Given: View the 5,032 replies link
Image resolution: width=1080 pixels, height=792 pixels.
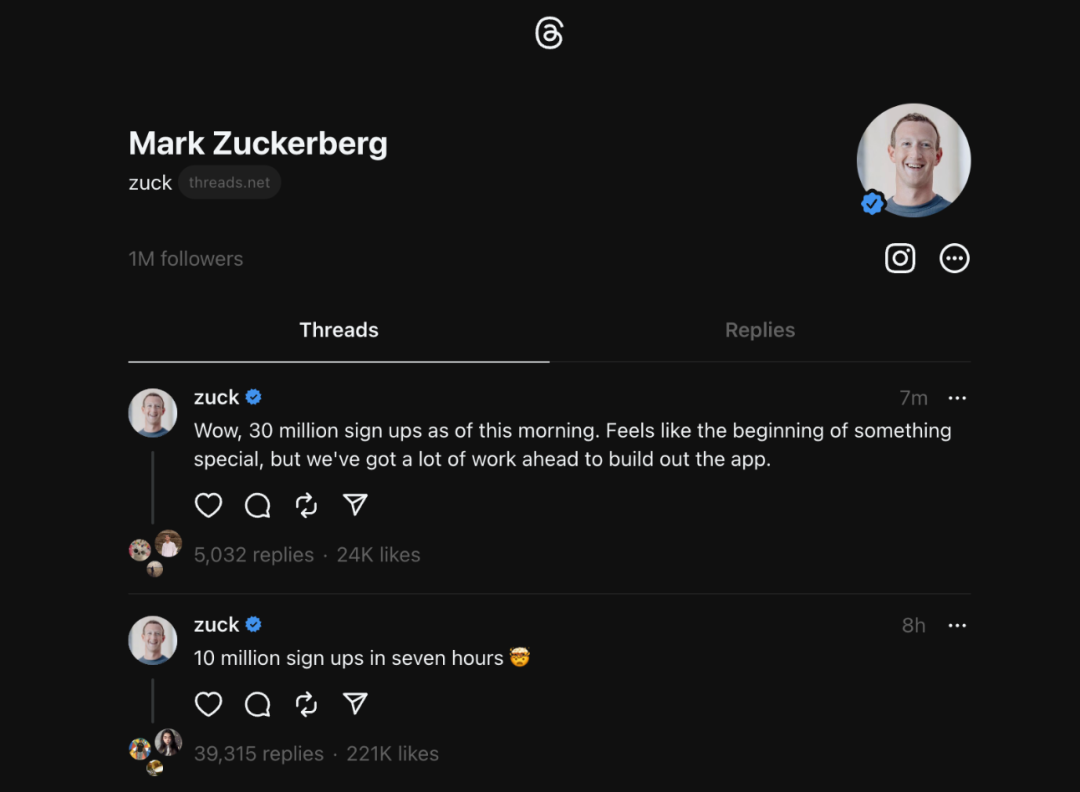Looking at the screenshot, I should (254, 555).
